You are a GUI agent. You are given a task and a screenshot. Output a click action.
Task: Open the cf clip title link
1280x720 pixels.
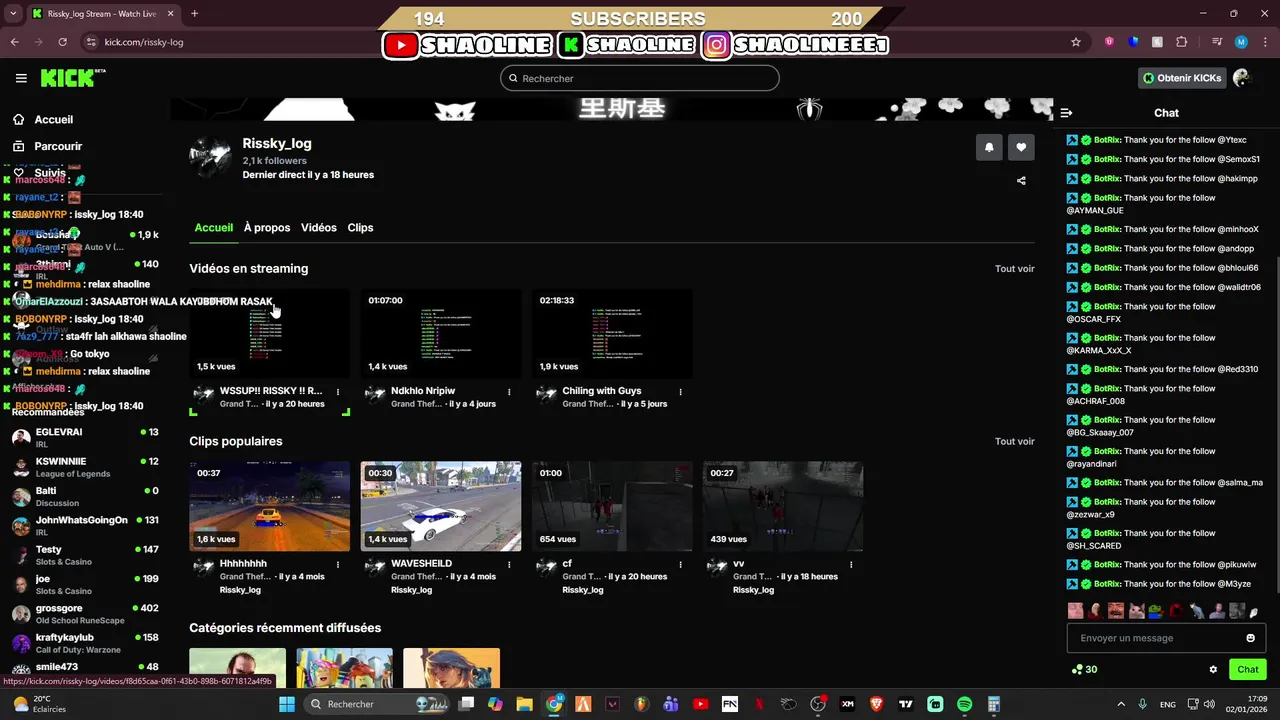pos(567,564)
